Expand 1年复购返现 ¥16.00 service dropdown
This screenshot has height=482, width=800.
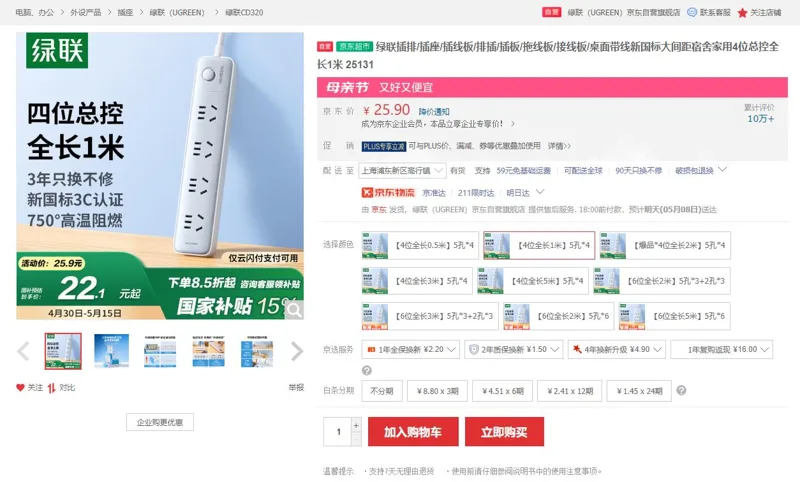coord(721,349)
